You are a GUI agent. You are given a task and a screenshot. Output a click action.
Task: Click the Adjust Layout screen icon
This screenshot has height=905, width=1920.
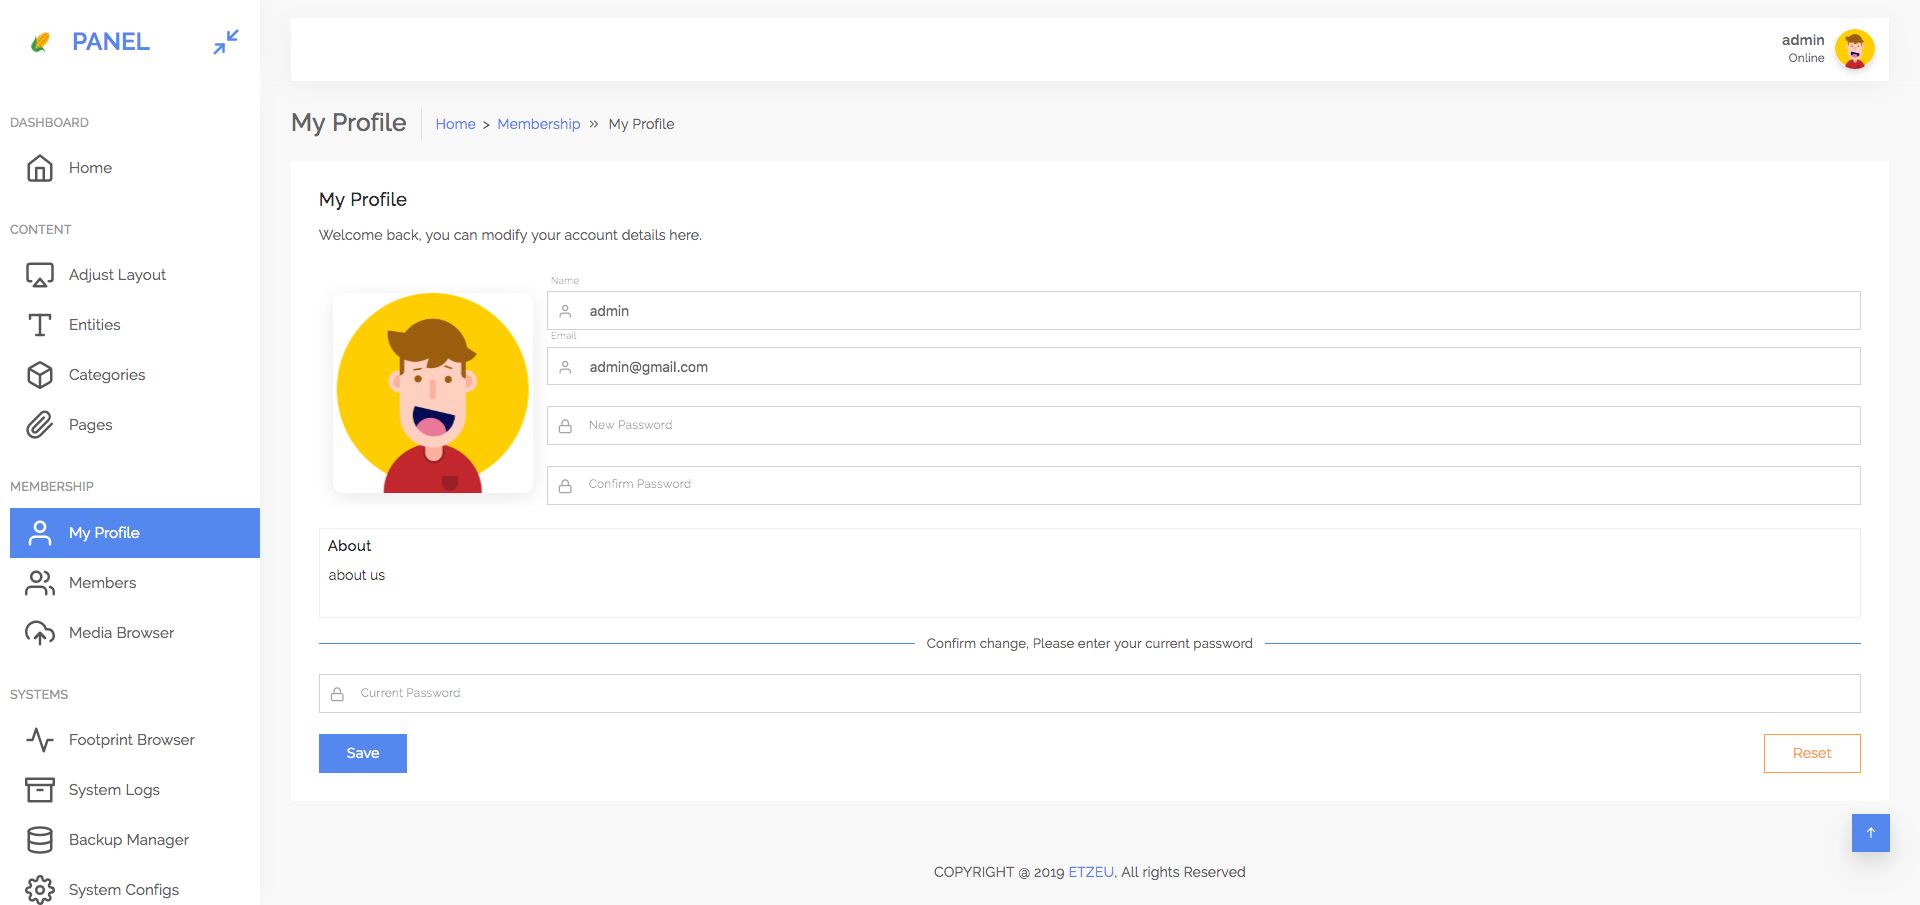[40, 275]
